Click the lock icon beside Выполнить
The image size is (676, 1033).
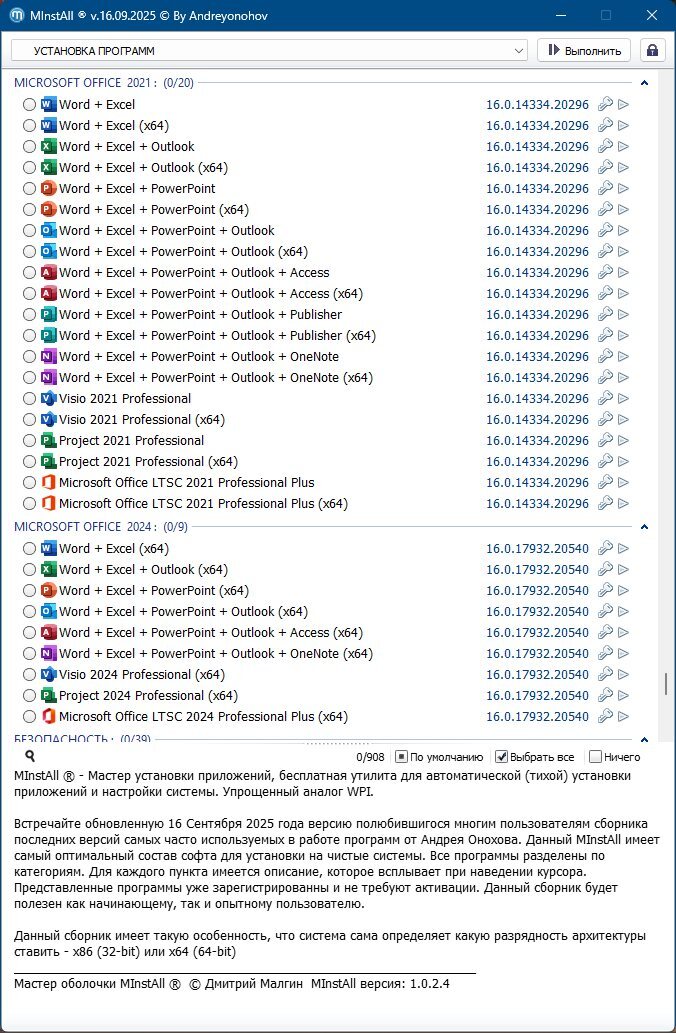pyautogui.click(x=652, y=50)
